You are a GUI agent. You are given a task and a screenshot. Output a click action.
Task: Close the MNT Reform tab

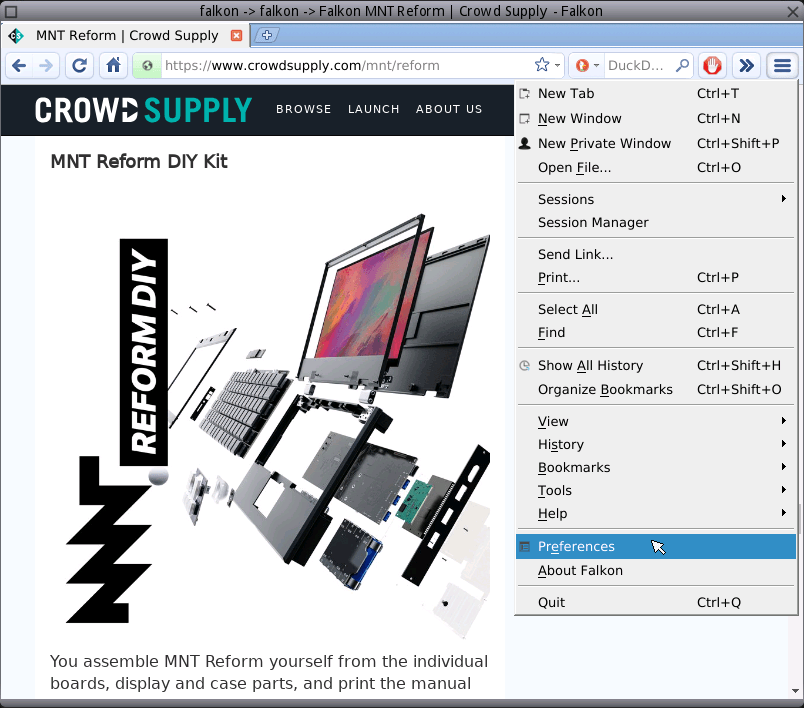point(236,35)
